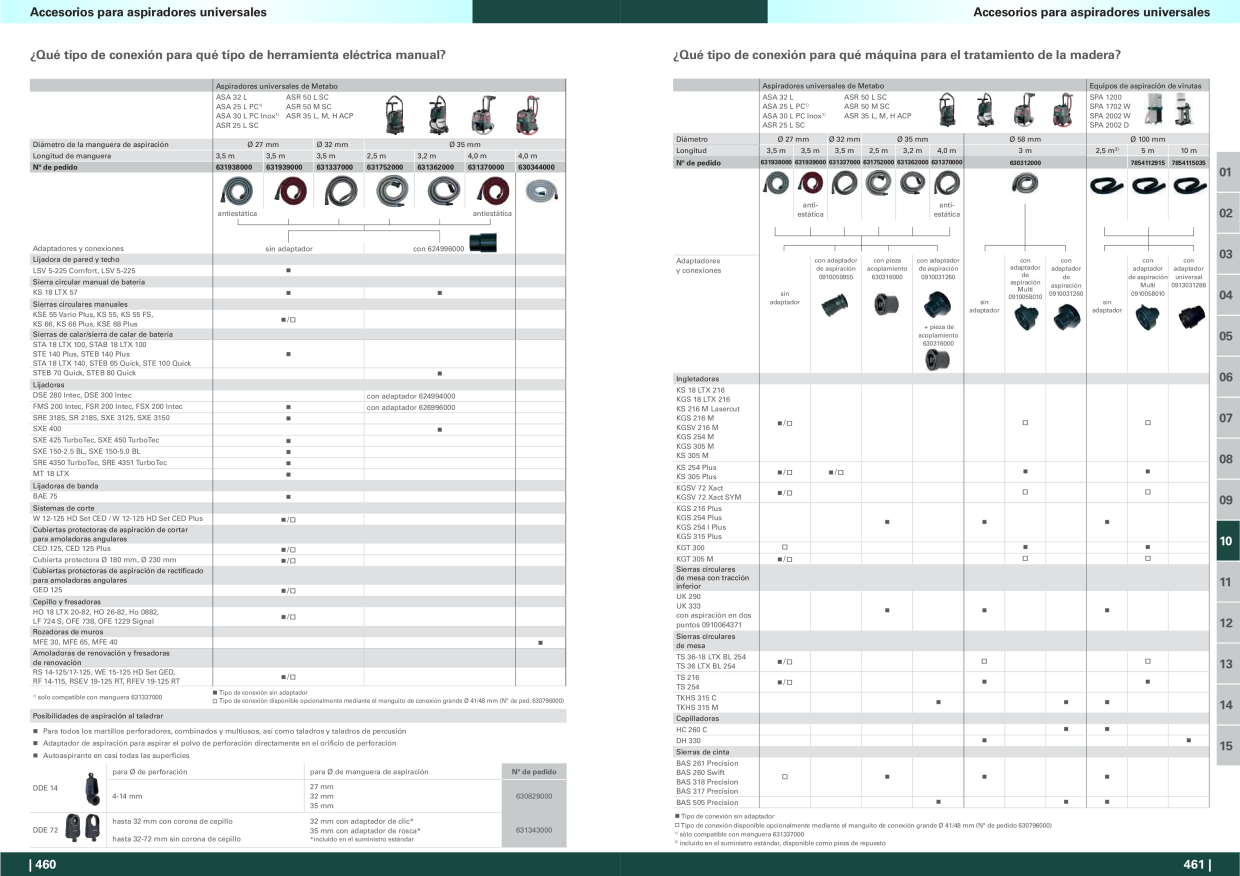Click page number 460
Image resolution: width=1240 pixels, height=876 pixels.
pos(44,865)
